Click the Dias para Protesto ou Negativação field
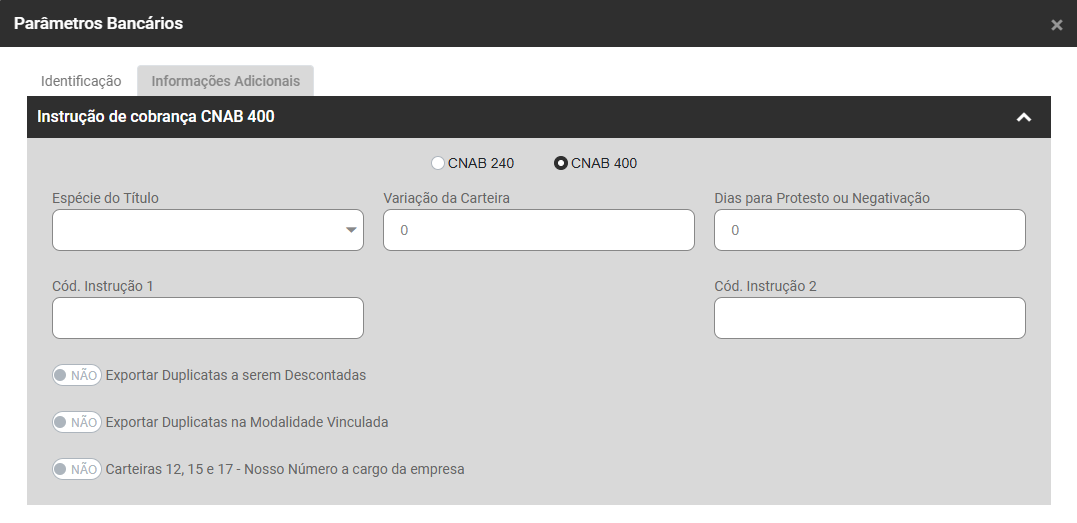 click(x=869, y=230)
